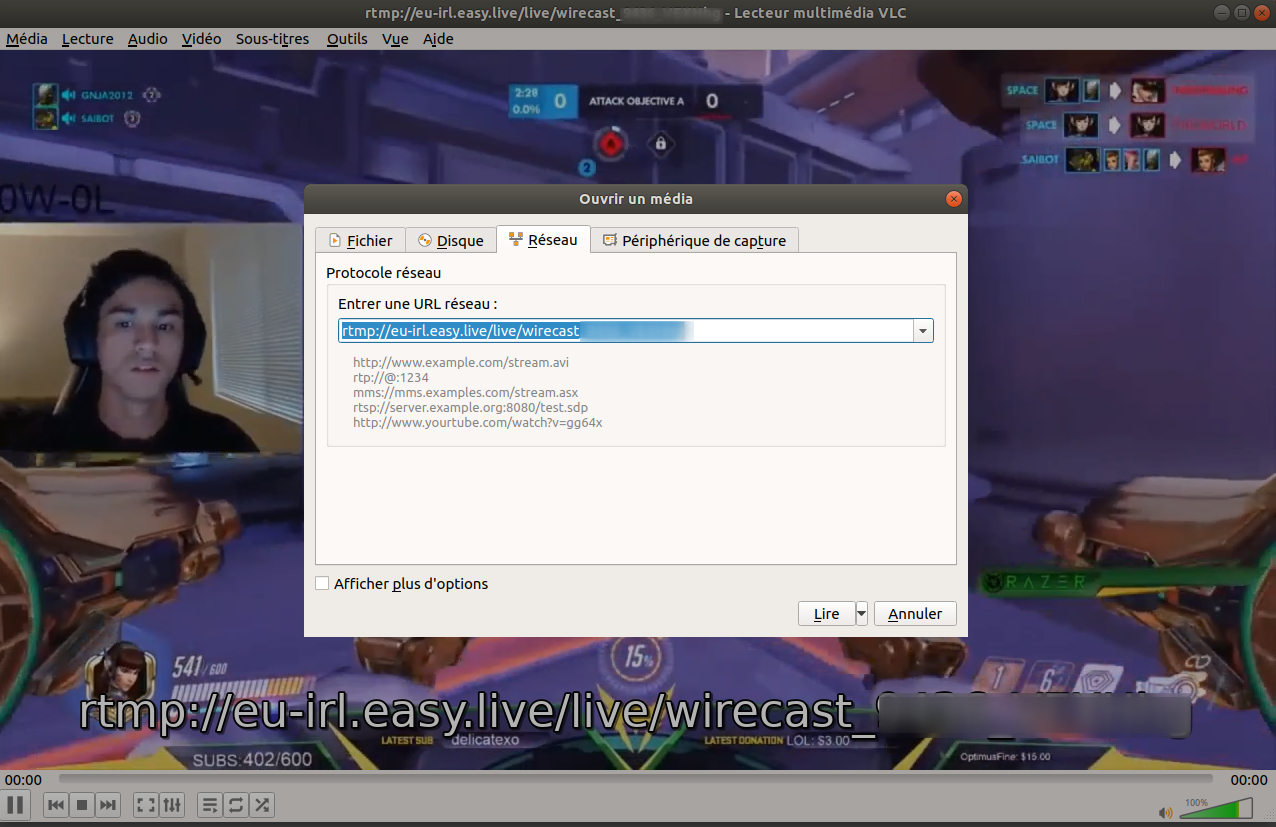The height and width of the screenshot is (827, 1276).
Task: Enable Afficher plus d'options checkbox
Action: 322,583
